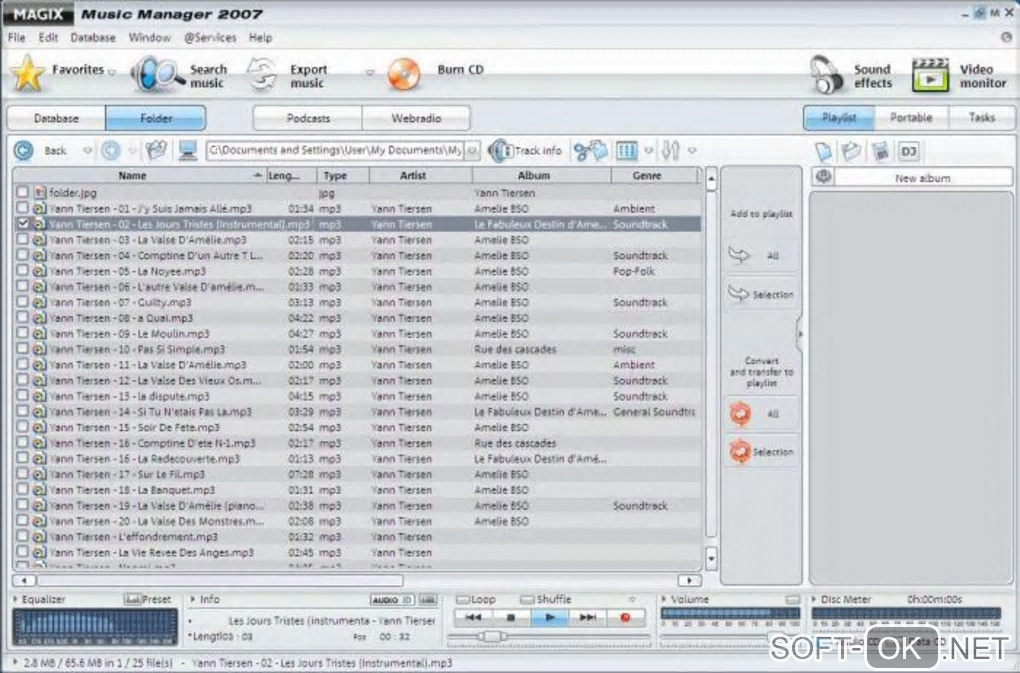This screenshot has height=673, width=1020.
Task: Click the vertical scrollbar down arrow of file list
Action: 711,558
